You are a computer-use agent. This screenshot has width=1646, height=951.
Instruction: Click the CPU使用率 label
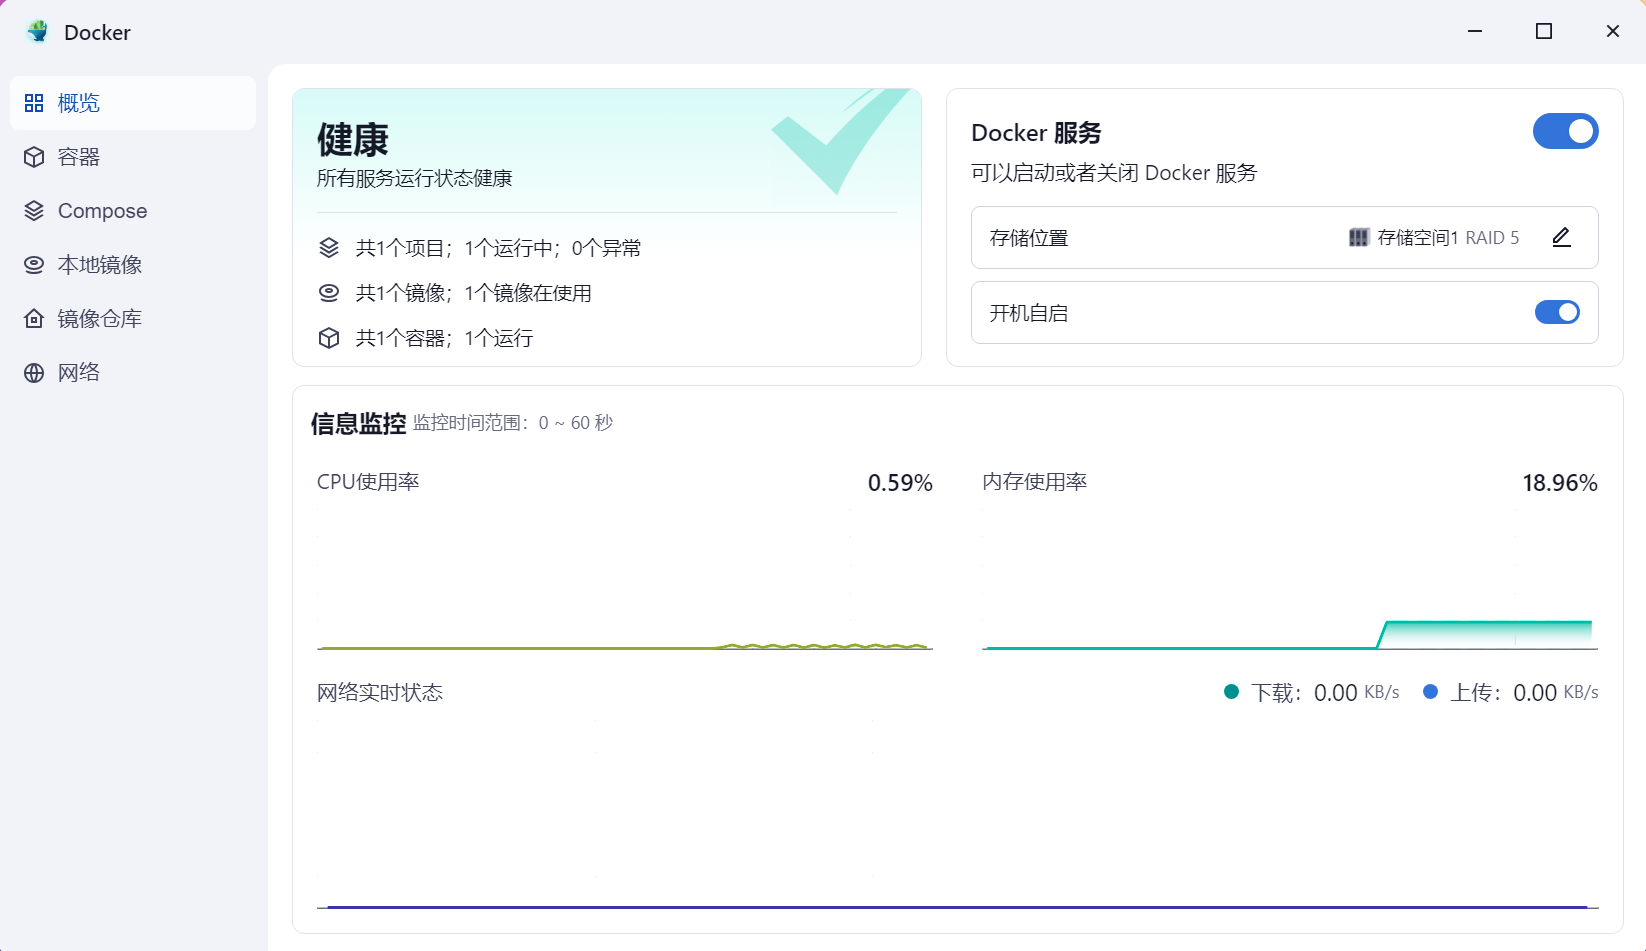(368, 482)
